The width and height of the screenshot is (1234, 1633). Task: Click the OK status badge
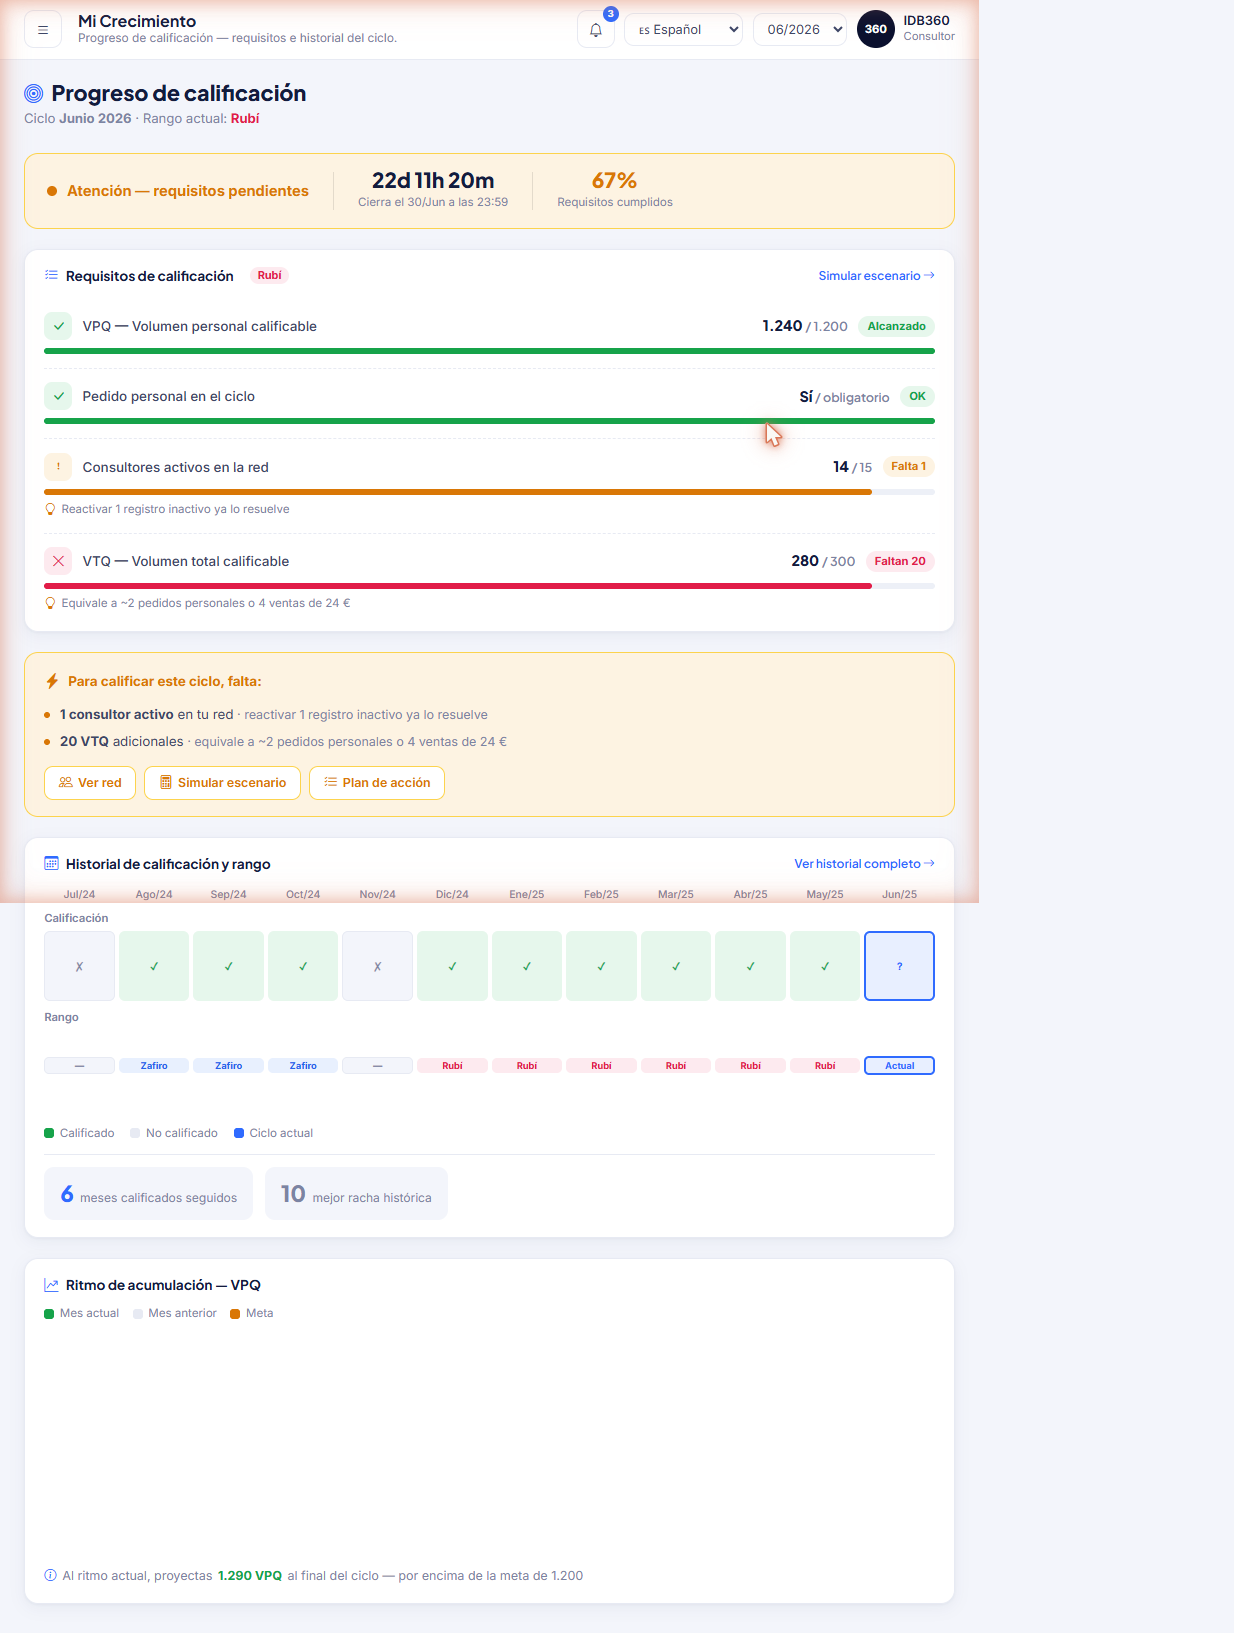coord(917,396)
